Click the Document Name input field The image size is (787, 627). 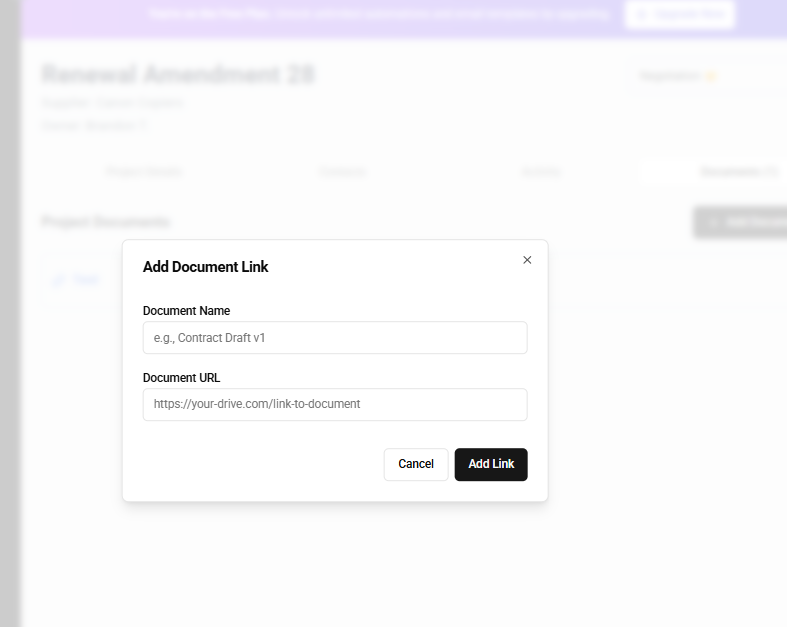pyautogui.click(x=334, y=338)
